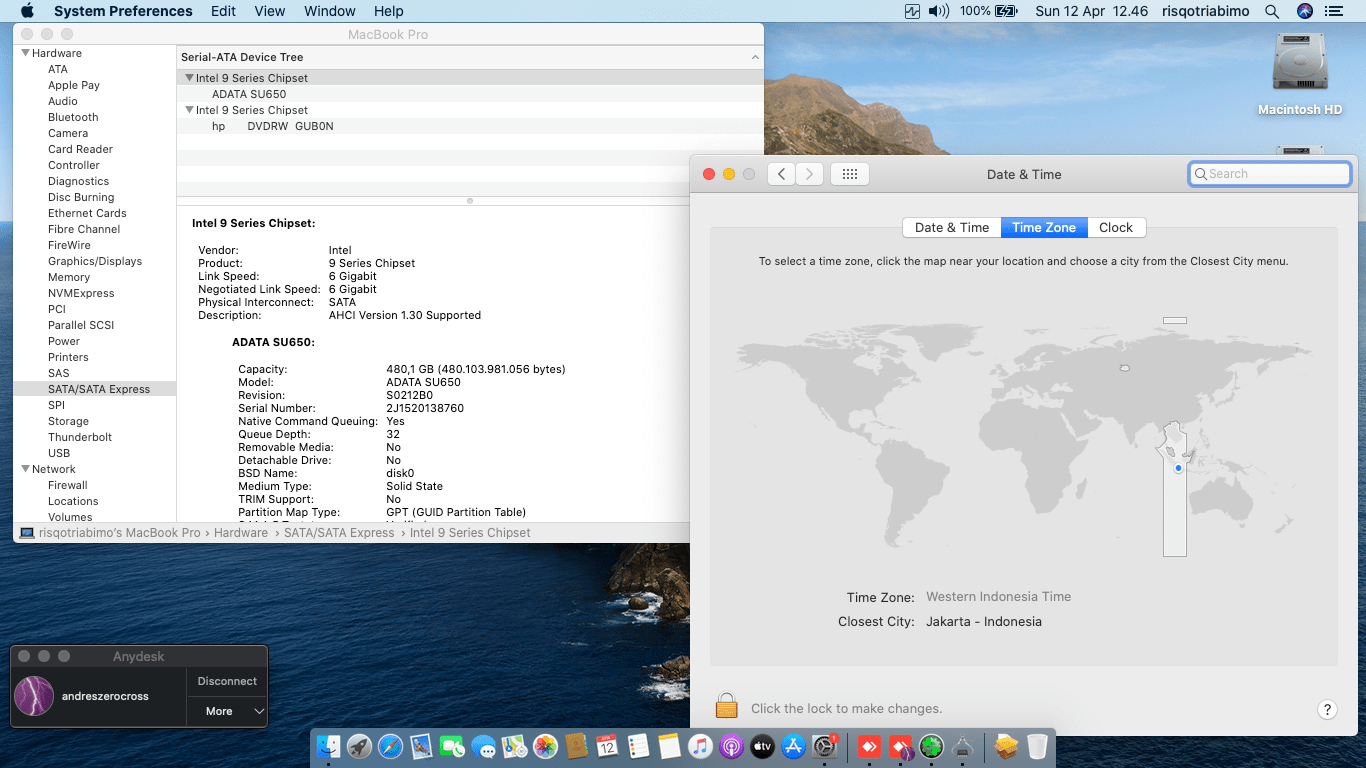Open the System Preferences menu
1366x768 pixels.
pyautogui.click(x=123, y=11)
